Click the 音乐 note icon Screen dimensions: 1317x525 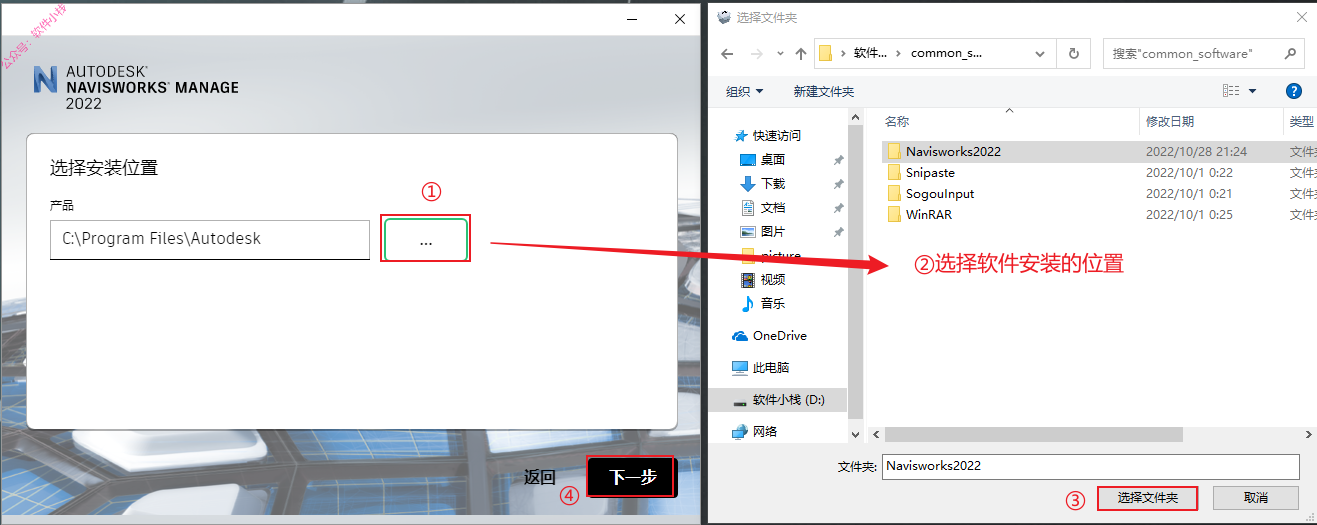[x=747, y=304]
